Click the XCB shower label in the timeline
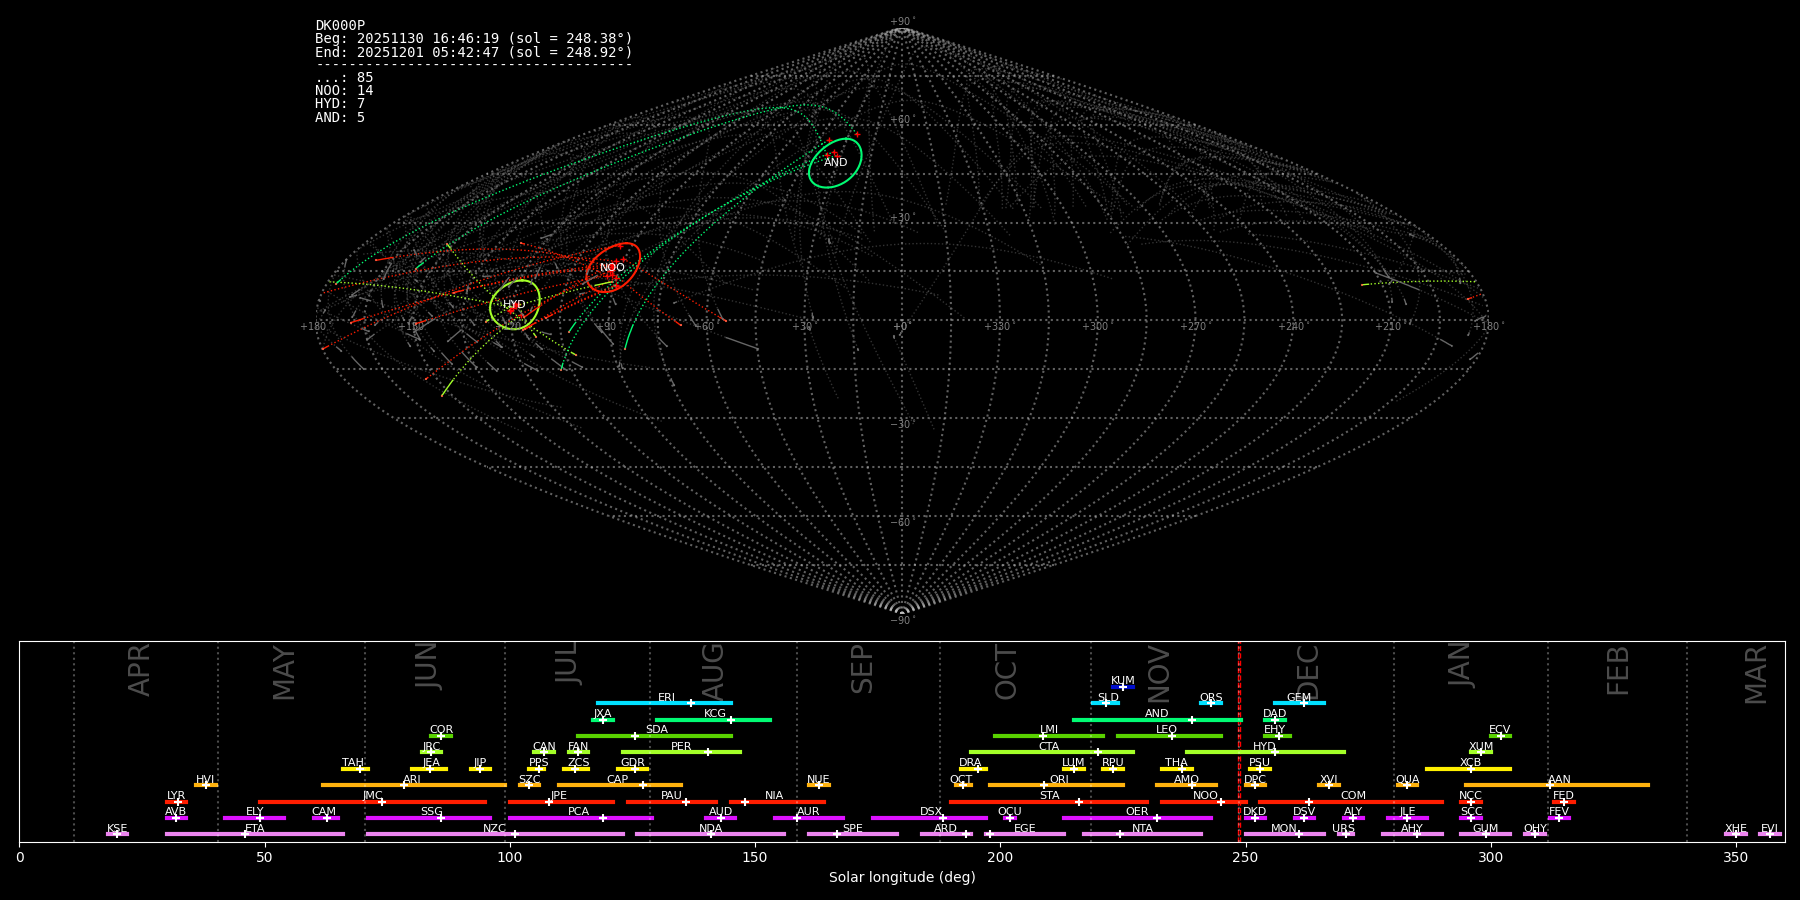Viewport: 1800px width, 900px height. (1470, 763)
